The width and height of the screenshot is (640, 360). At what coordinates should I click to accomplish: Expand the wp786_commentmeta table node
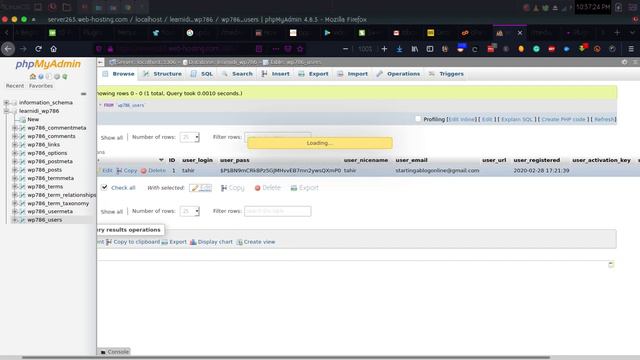pyautogui.click(x=15, y=128)
